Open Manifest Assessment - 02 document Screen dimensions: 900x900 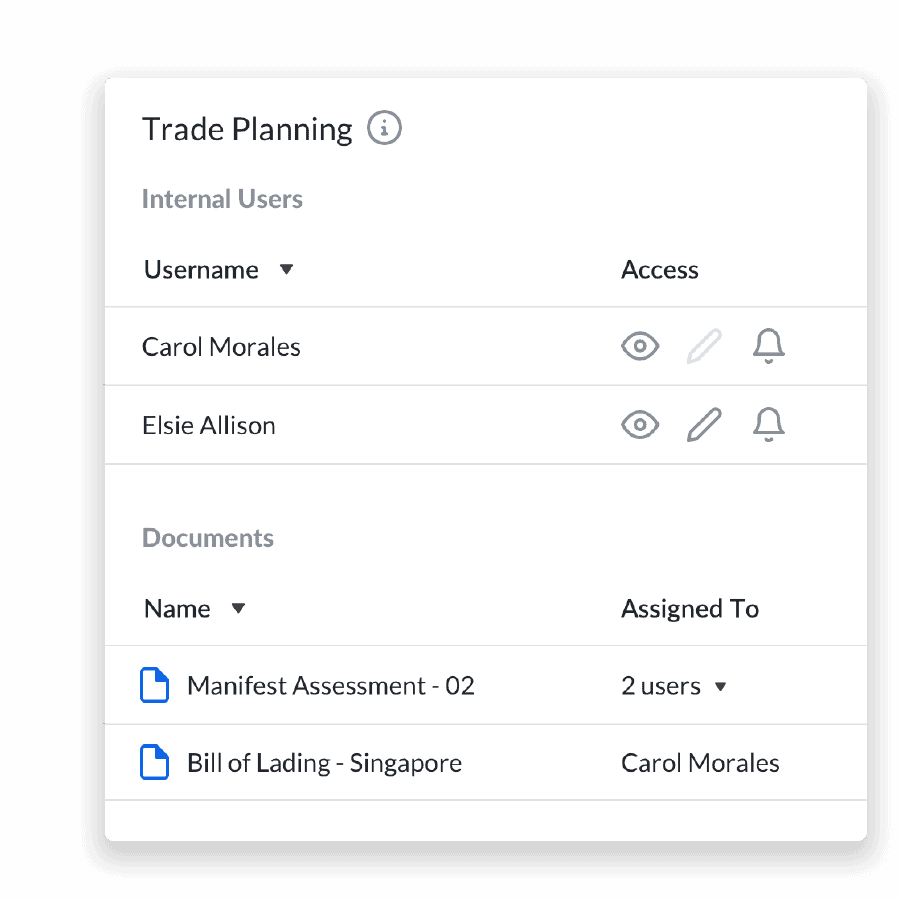click(x=330, y=686)
